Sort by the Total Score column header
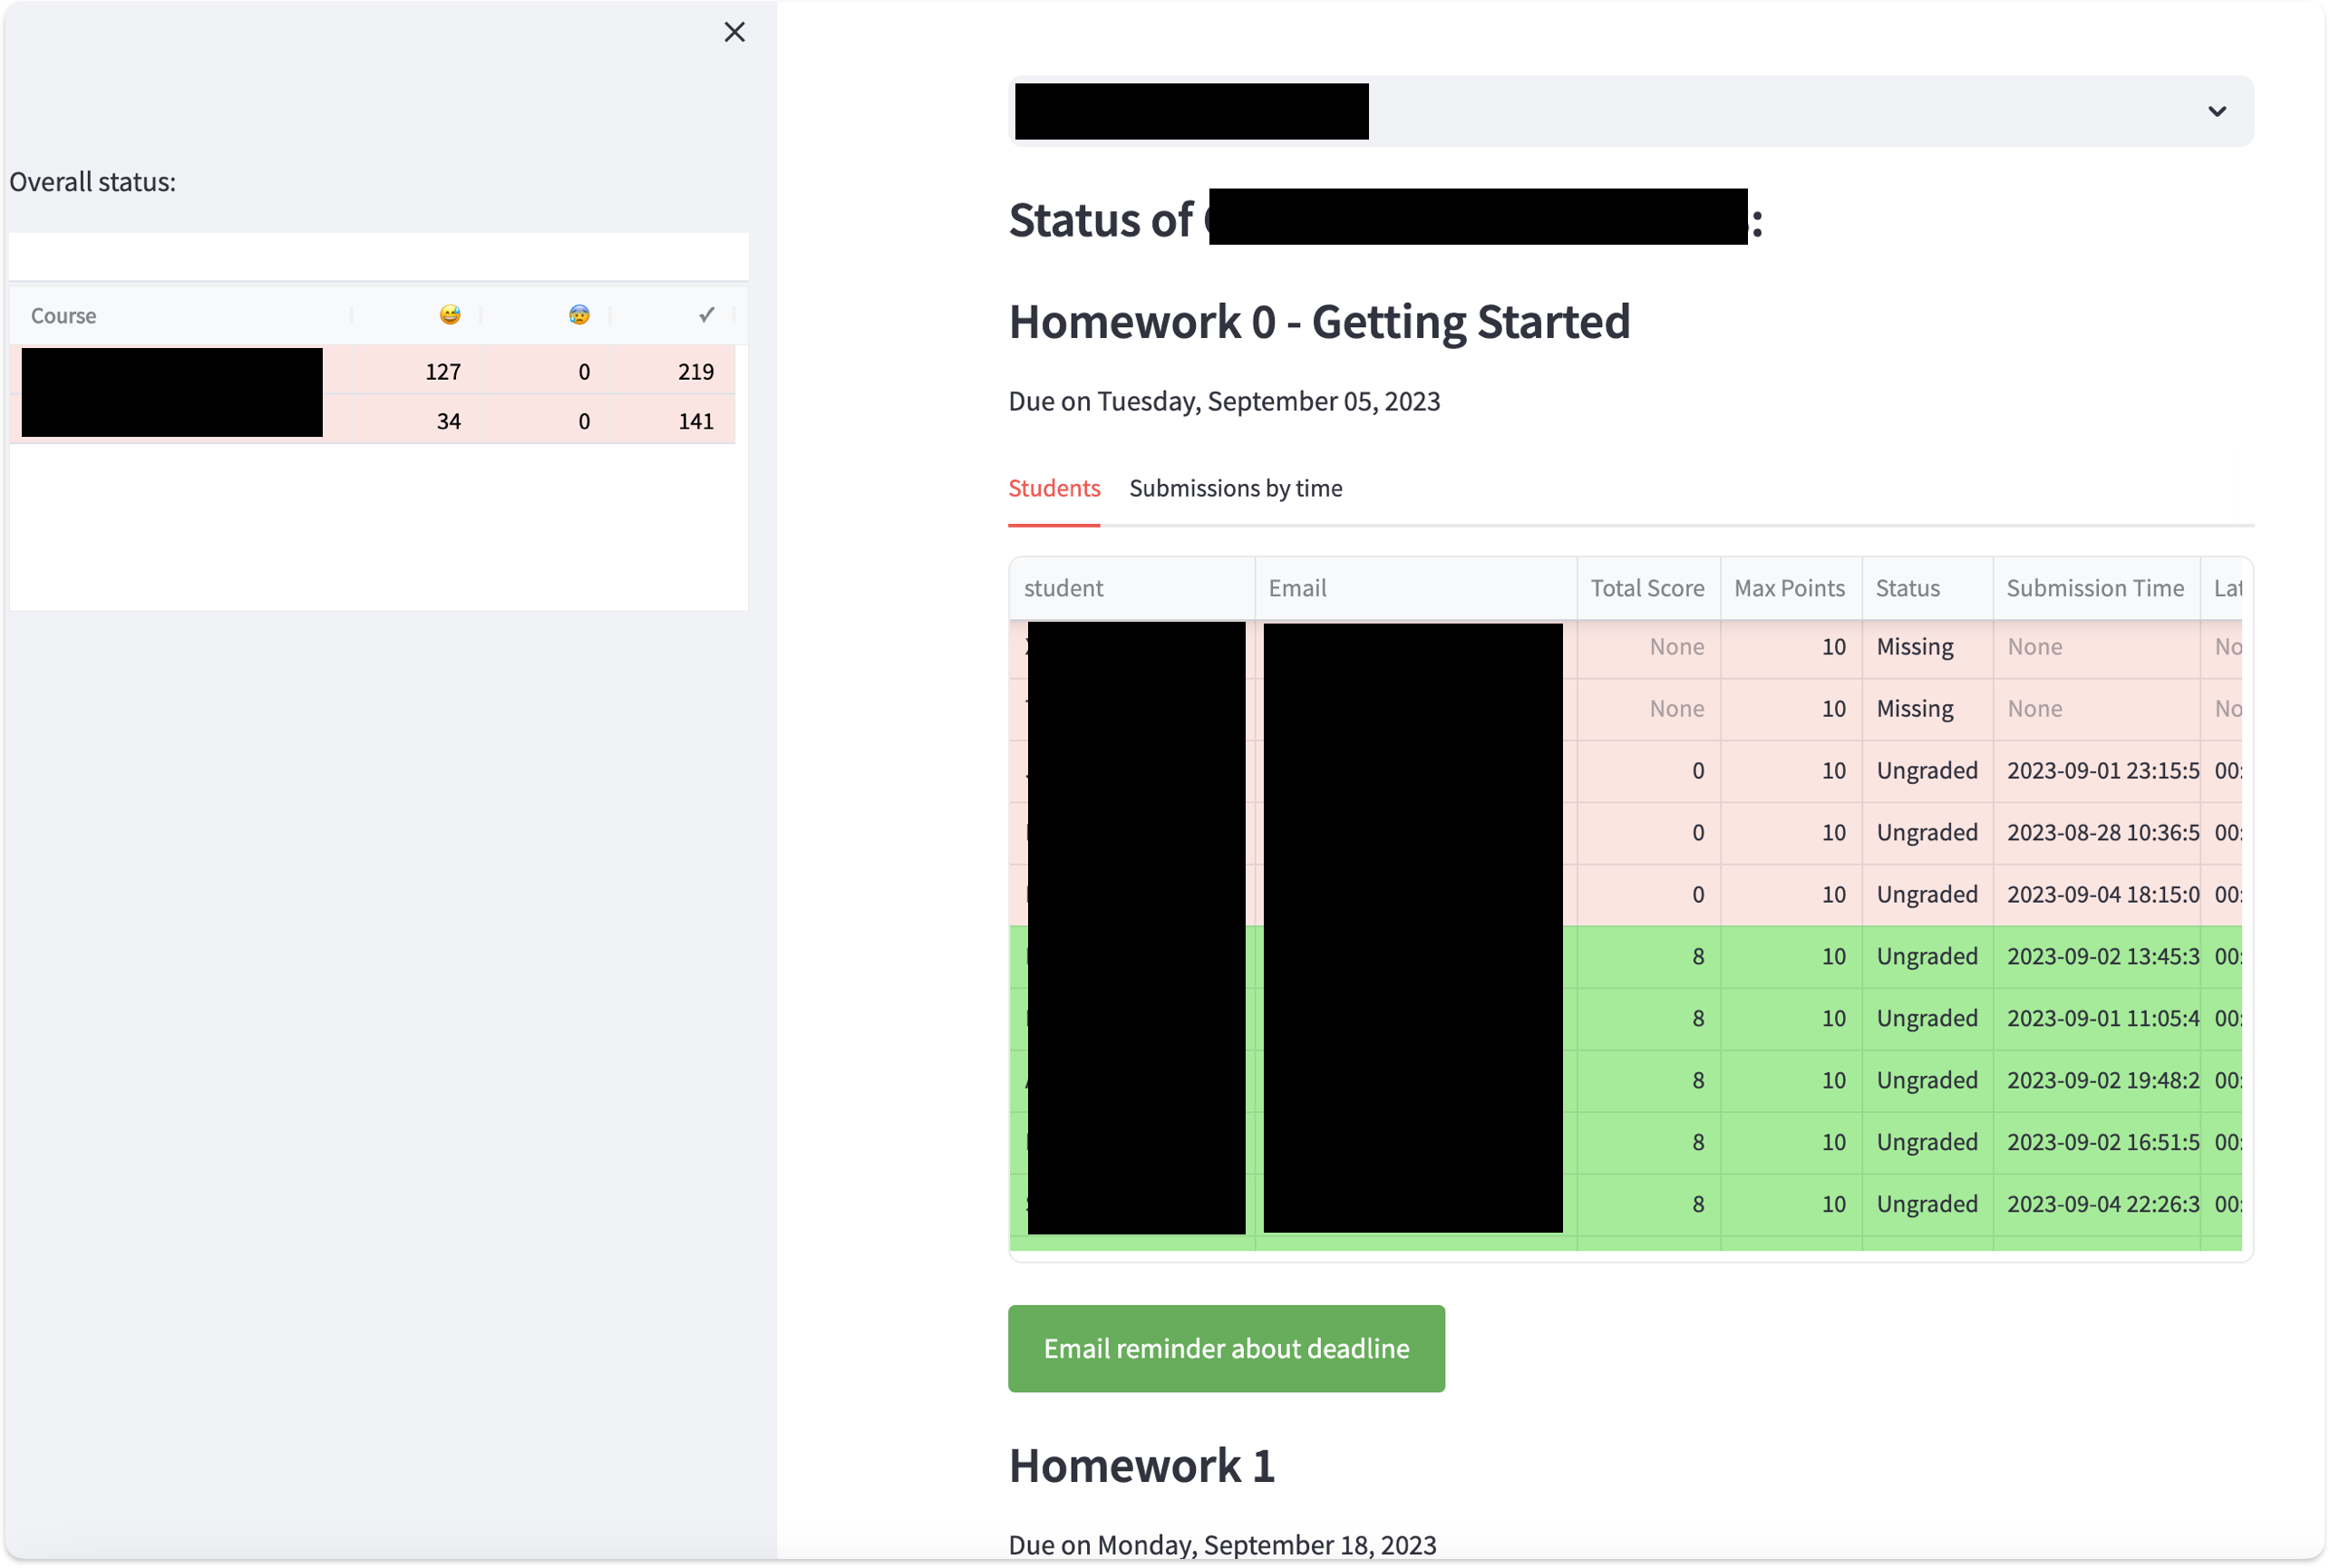 (x=1646, y=588)
